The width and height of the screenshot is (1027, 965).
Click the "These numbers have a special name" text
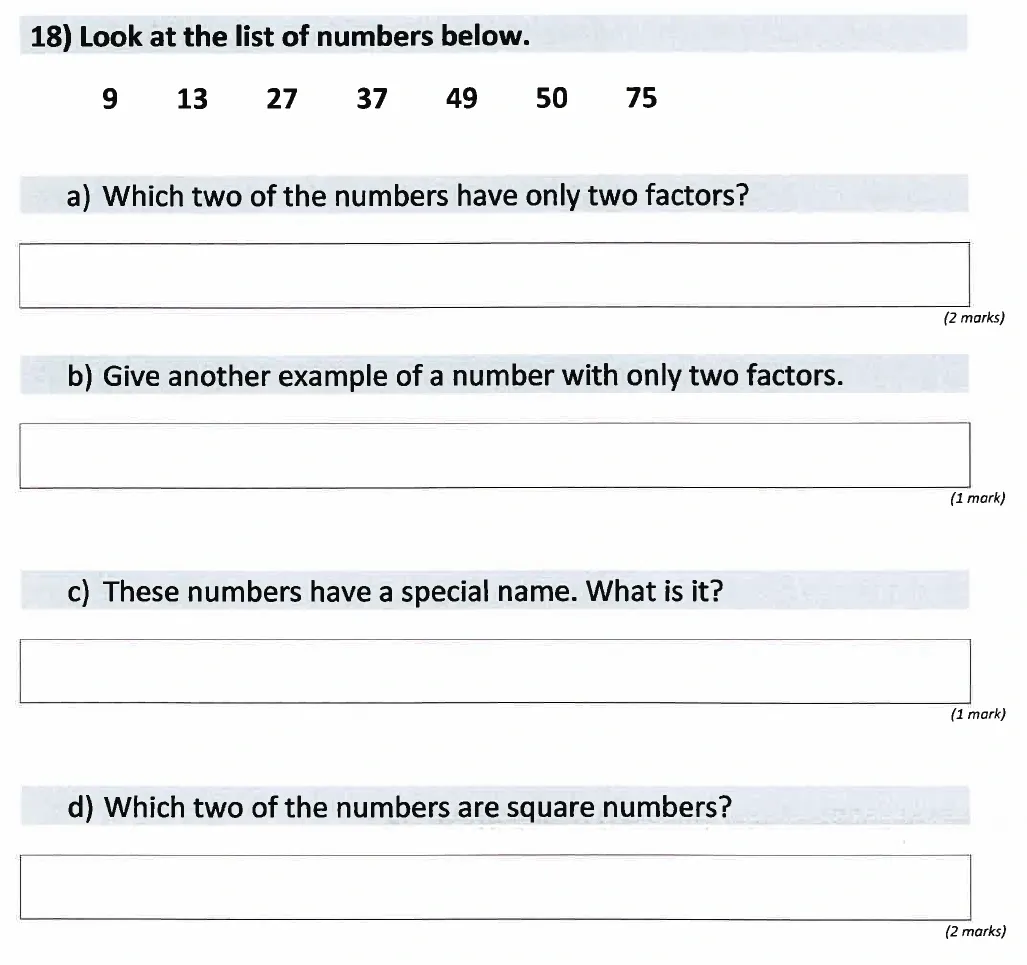[395, 592]
